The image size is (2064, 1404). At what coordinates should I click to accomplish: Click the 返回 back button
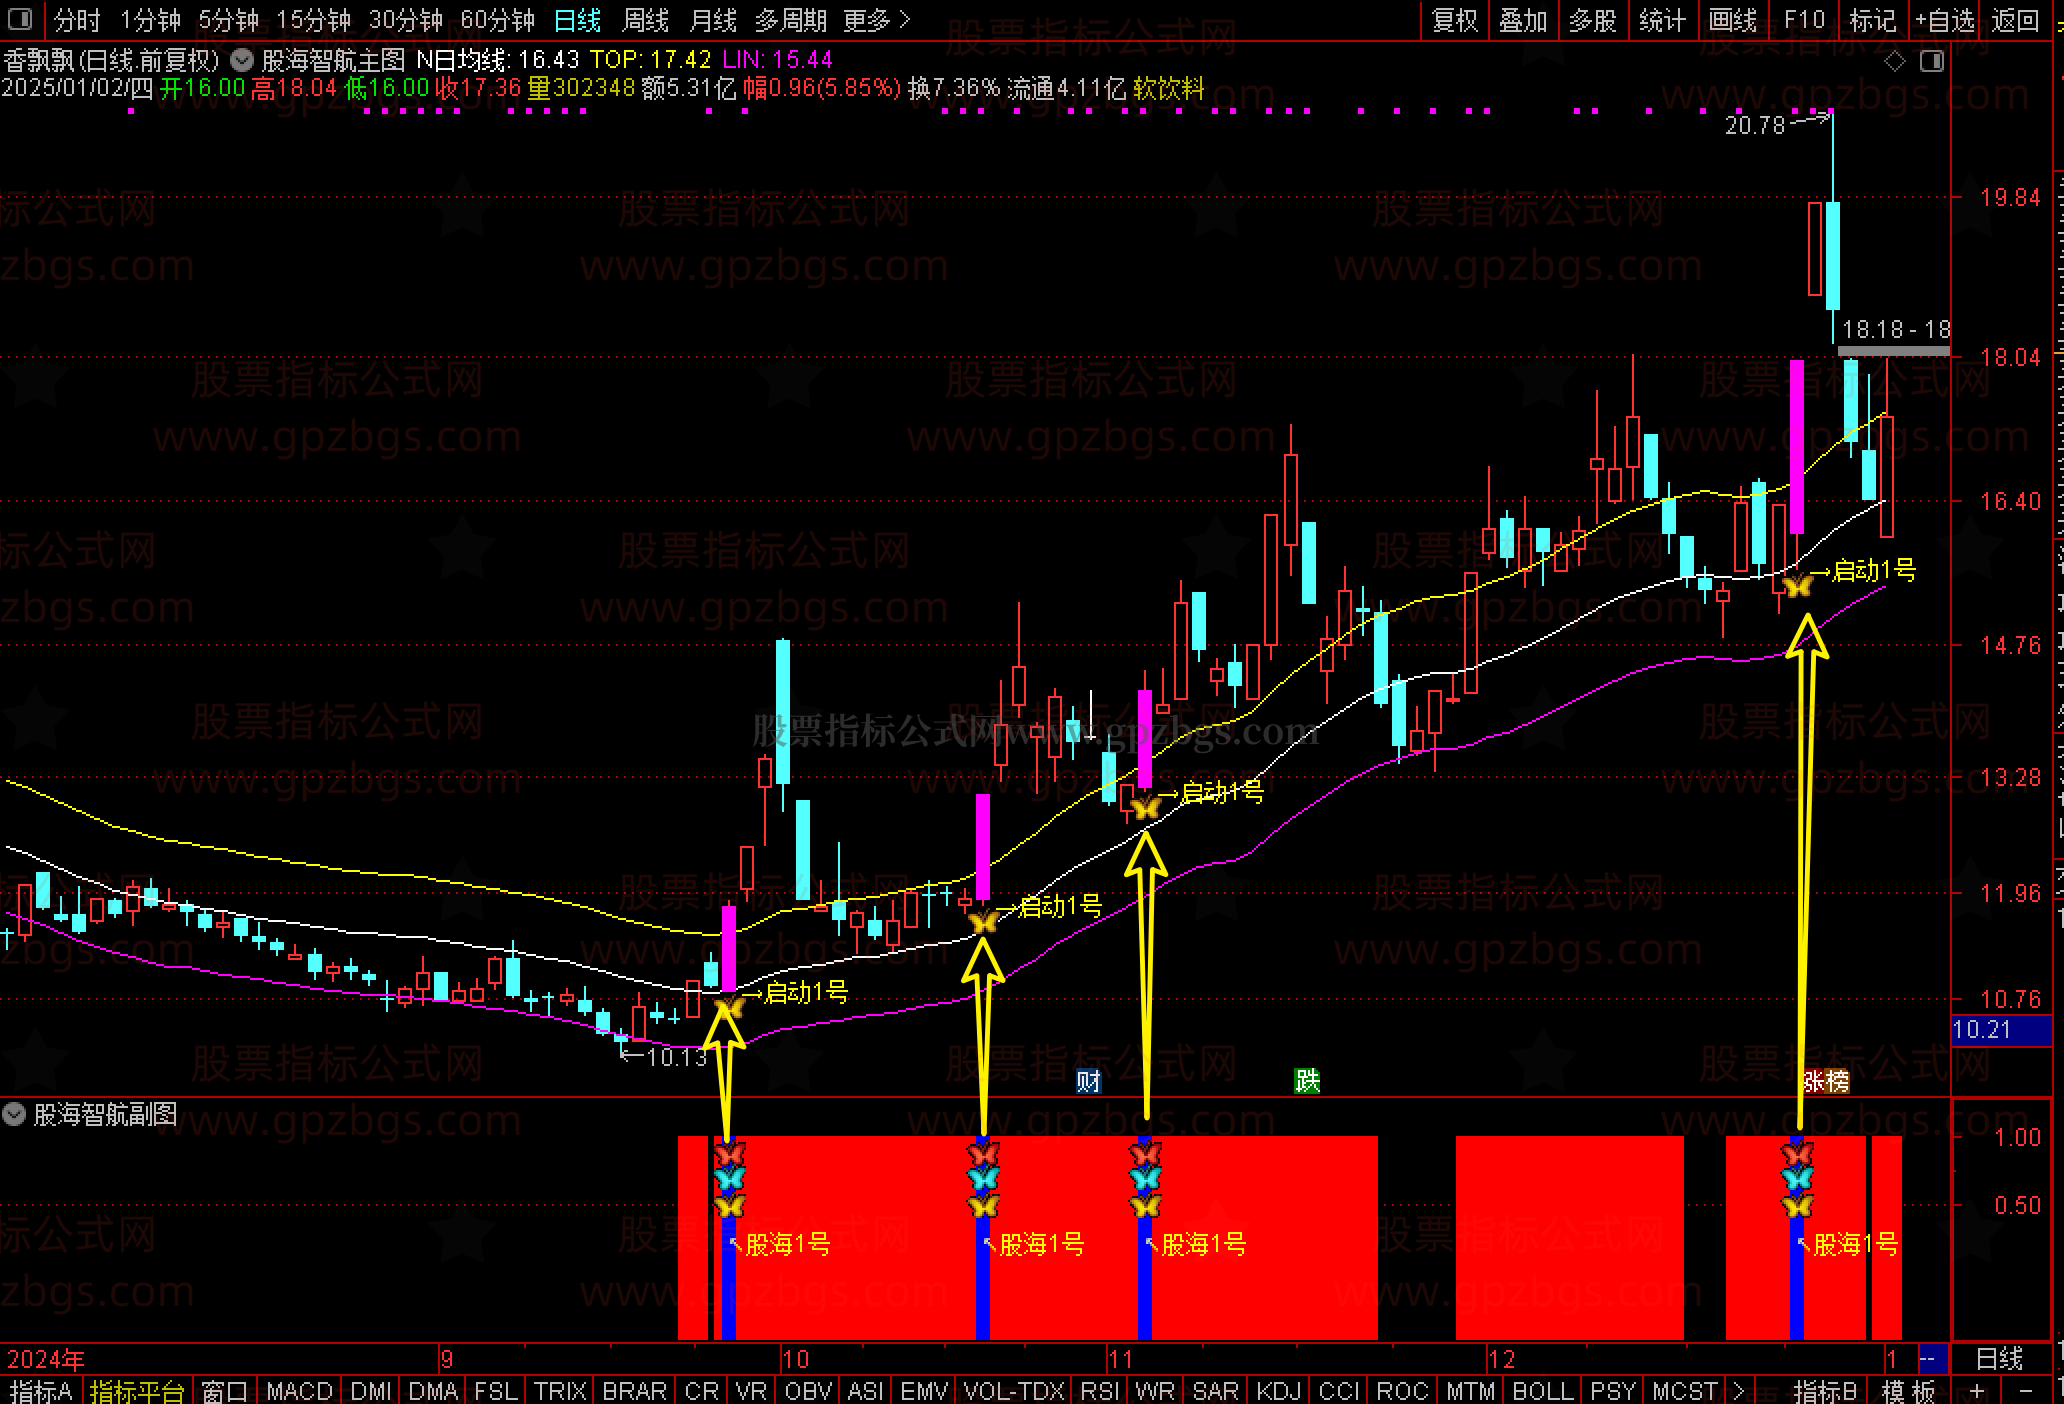2014,20
